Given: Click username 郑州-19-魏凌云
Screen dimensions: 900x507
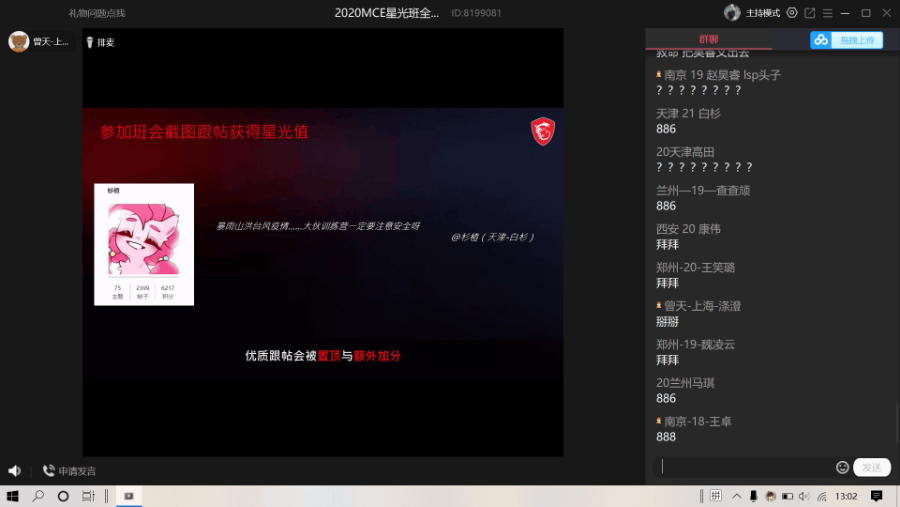Looking at the screenshot, I should click(x=695, y=345).
